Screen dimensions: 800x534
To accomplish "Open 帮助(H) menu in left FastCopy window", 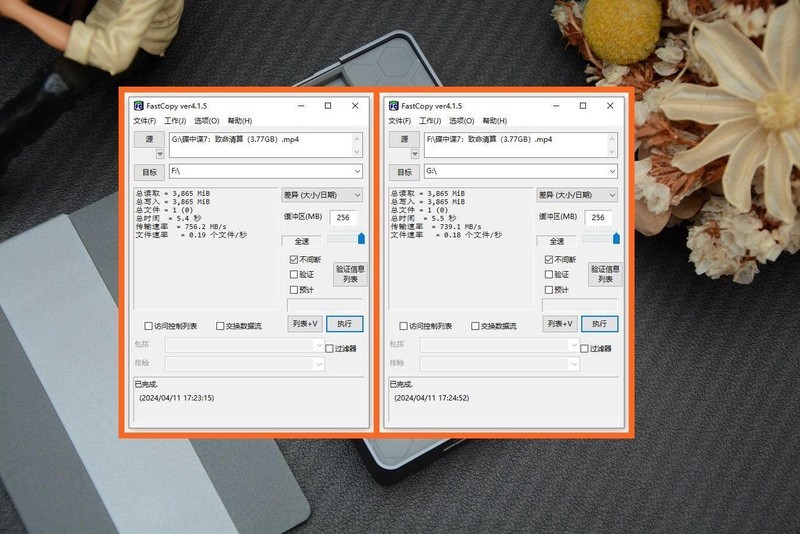I will [x=240, y=121].
